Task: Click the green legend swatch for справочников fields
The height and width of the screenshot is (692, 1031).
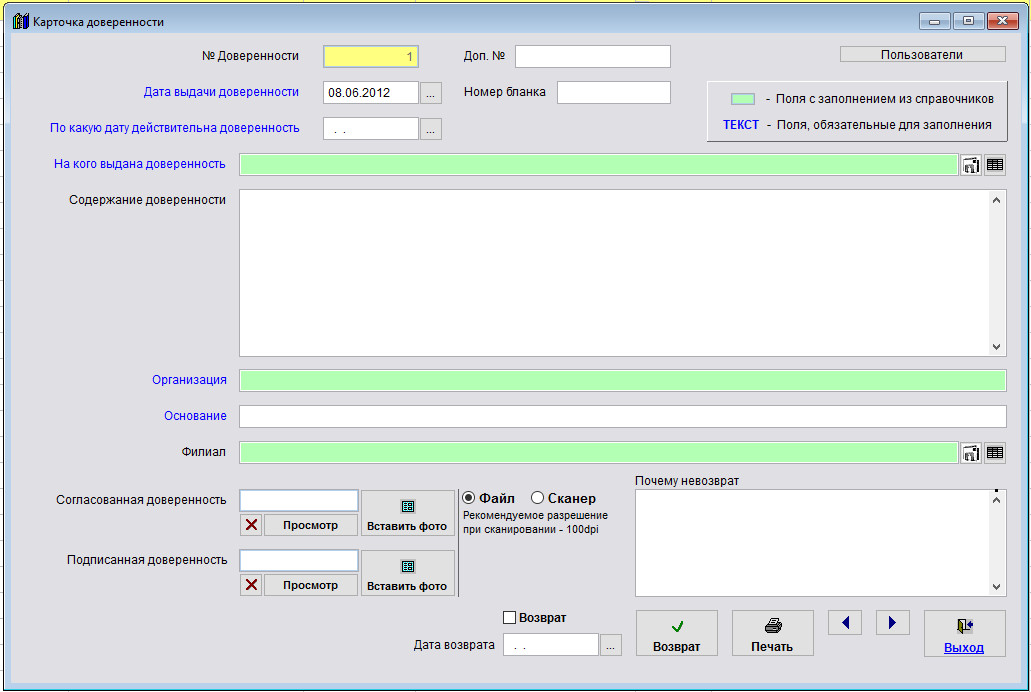Action: [x=743, y=99]
